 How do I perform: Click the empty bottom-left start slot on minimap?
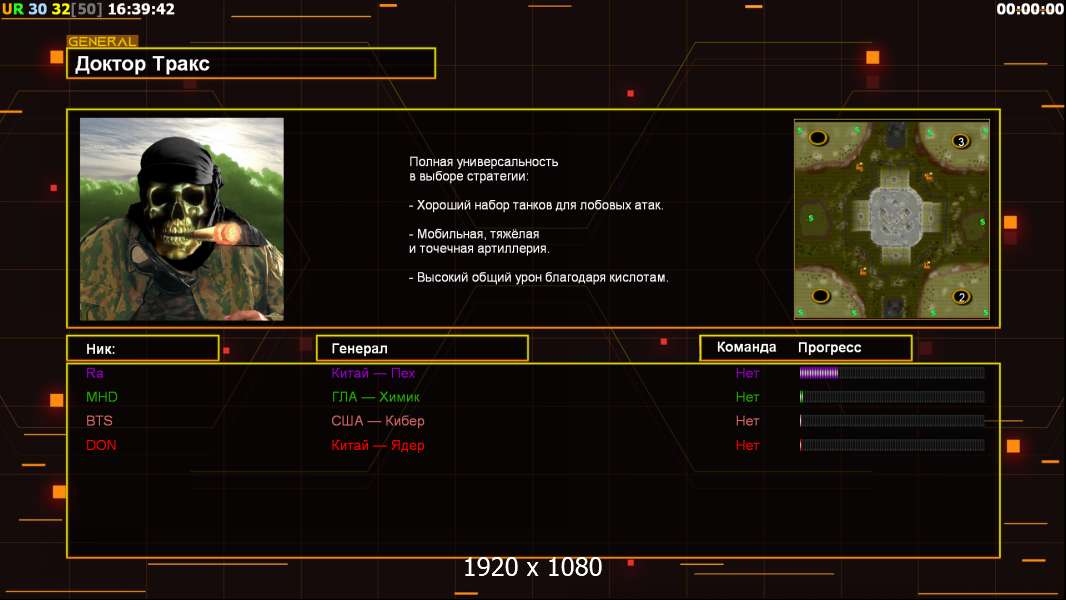pyautogui.click(x=821, y=296)
